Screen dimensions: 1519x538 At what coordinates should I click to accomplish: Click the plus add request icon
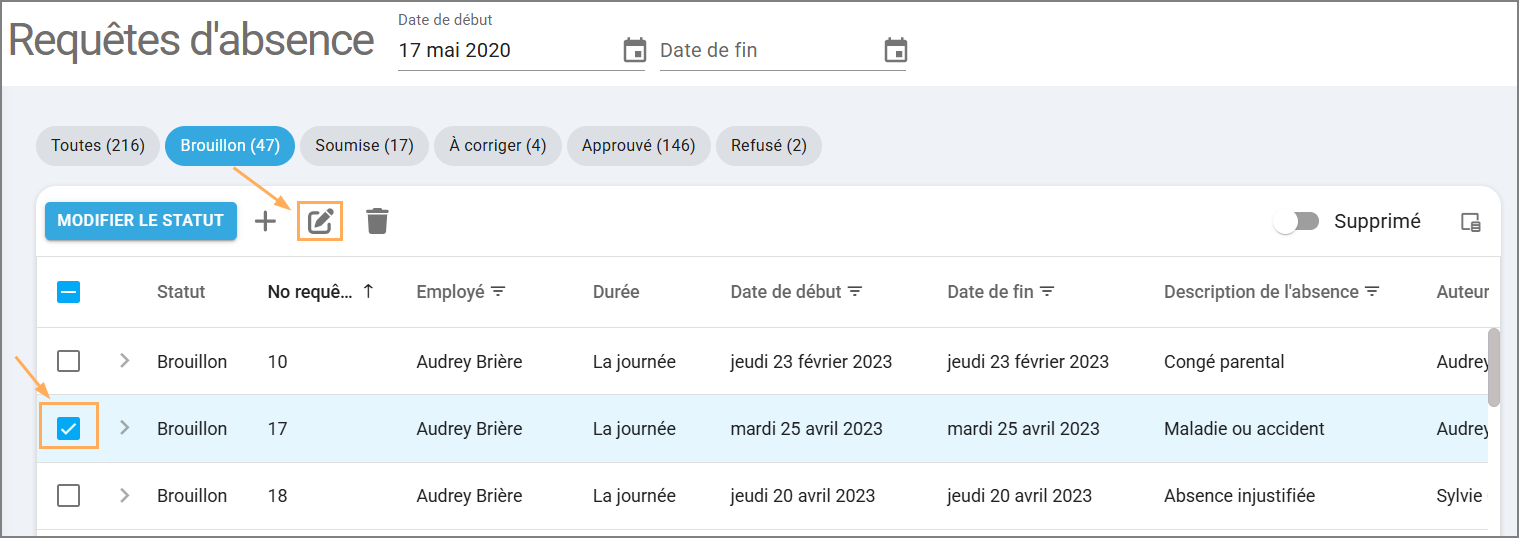265,221
